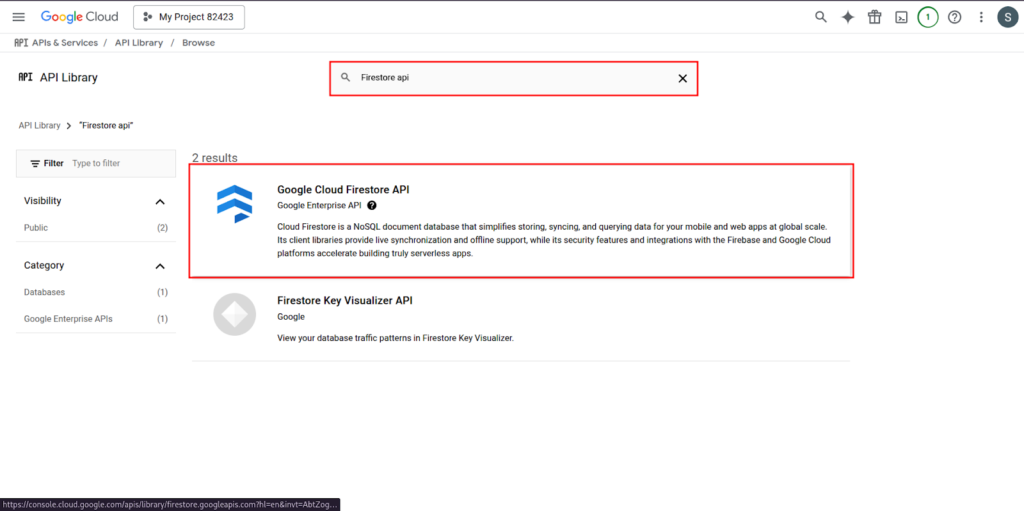Go to API Library breadcrumb in header

139,42
